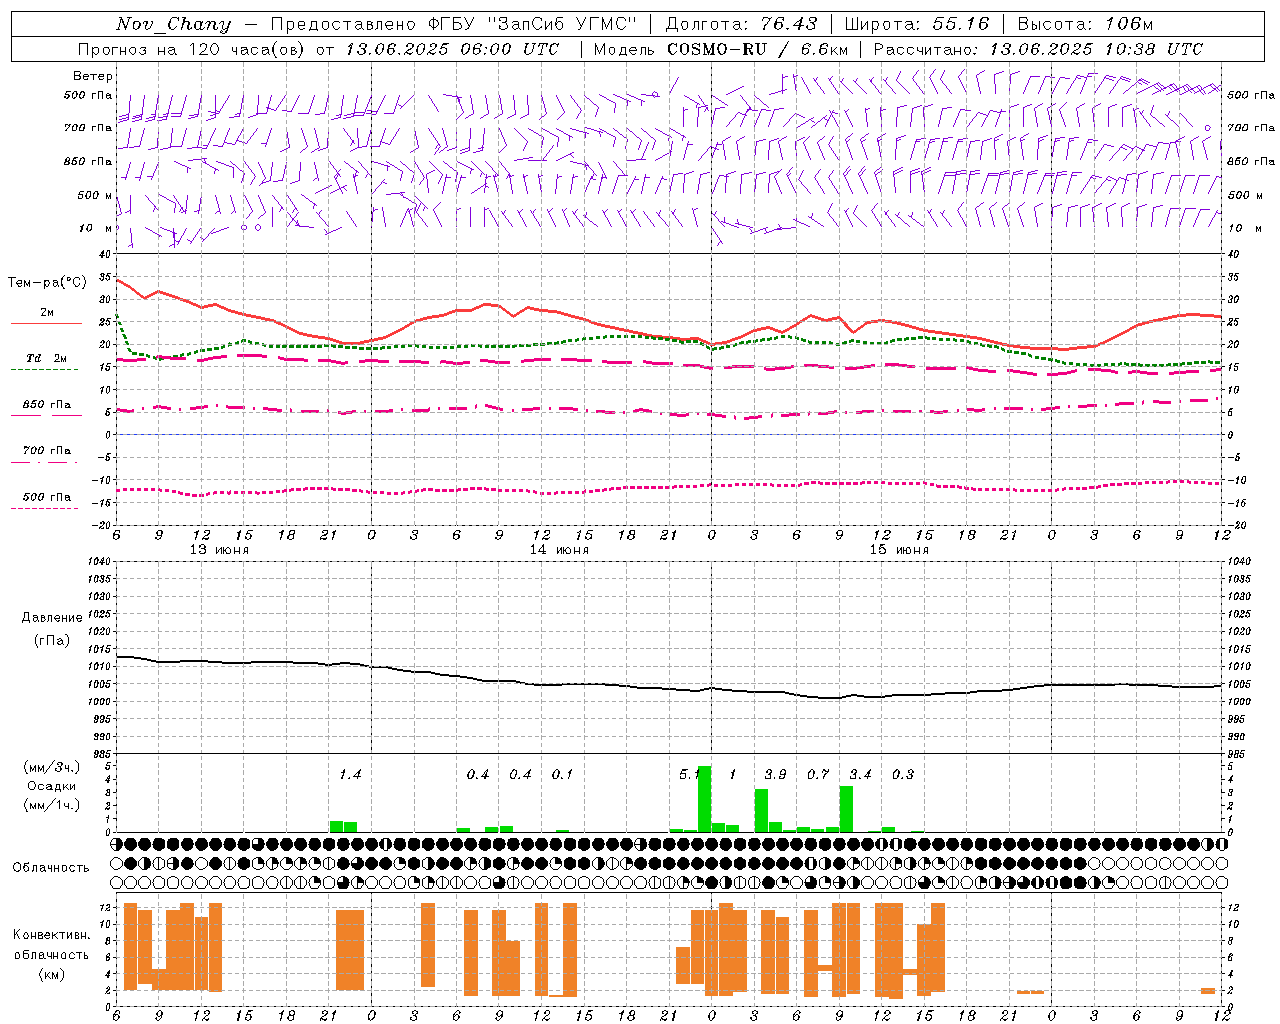The width and height of the screenshot is (1280, 1024).
Task: Click the Давление (гПа) pressure axis label
Action: point(51,629)
